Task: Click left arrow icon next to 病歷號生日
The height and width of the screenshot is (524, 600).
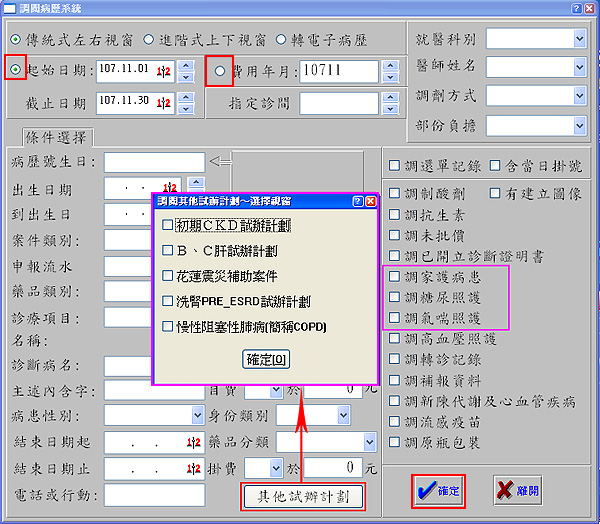Action: [x=221, y=162]
